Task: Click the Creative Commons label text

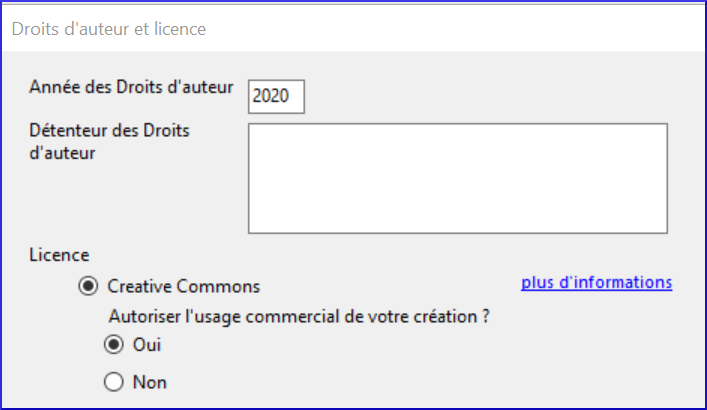Action: 183,287
